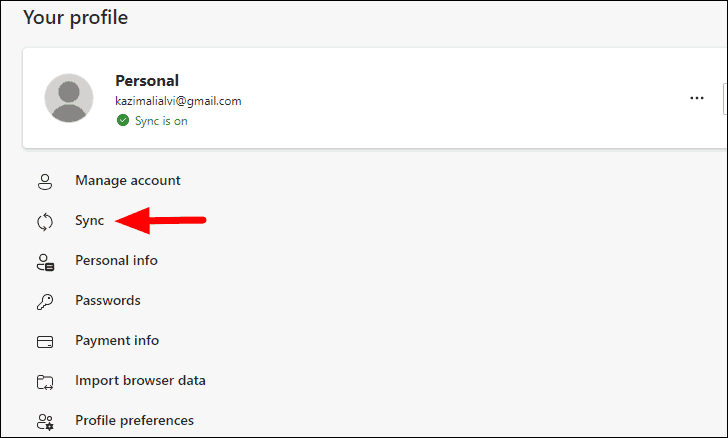Viewport: 728px width, 438px height.
Task: Open Profile preferences
Action: click(135, 420)
